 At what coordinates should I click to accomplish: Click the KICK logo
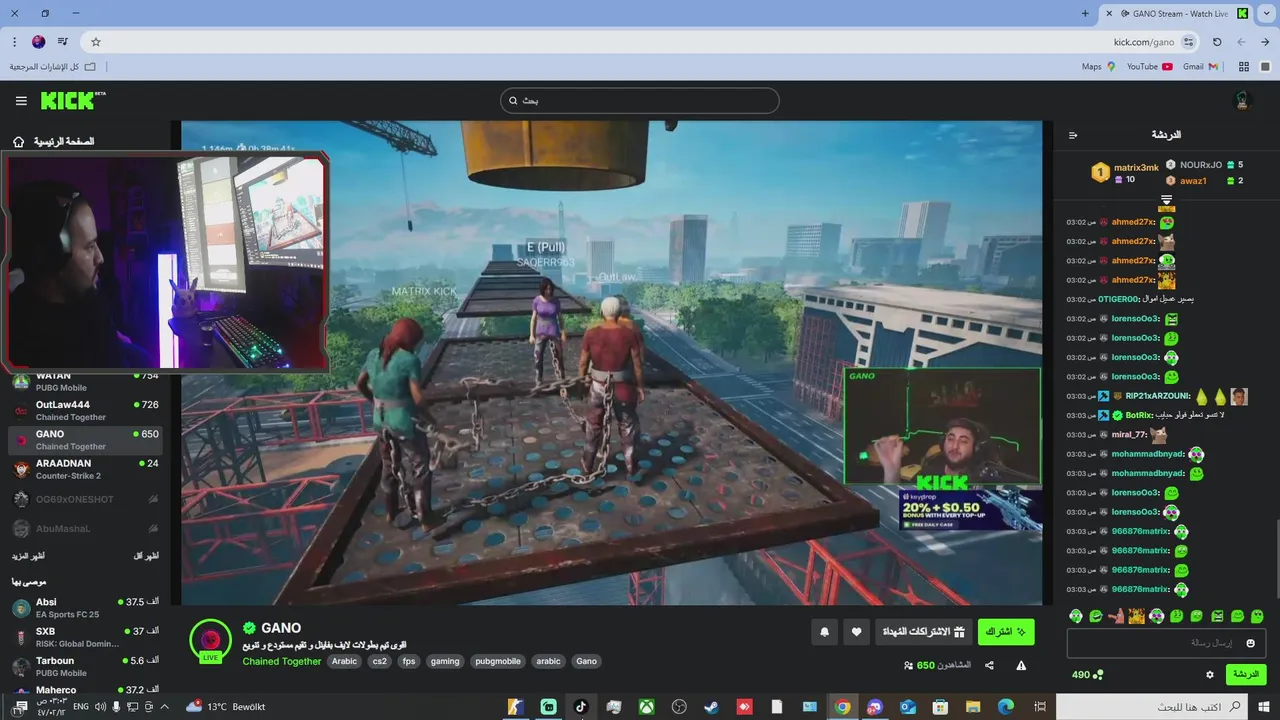pyautogui.click(x=72, y=100)
